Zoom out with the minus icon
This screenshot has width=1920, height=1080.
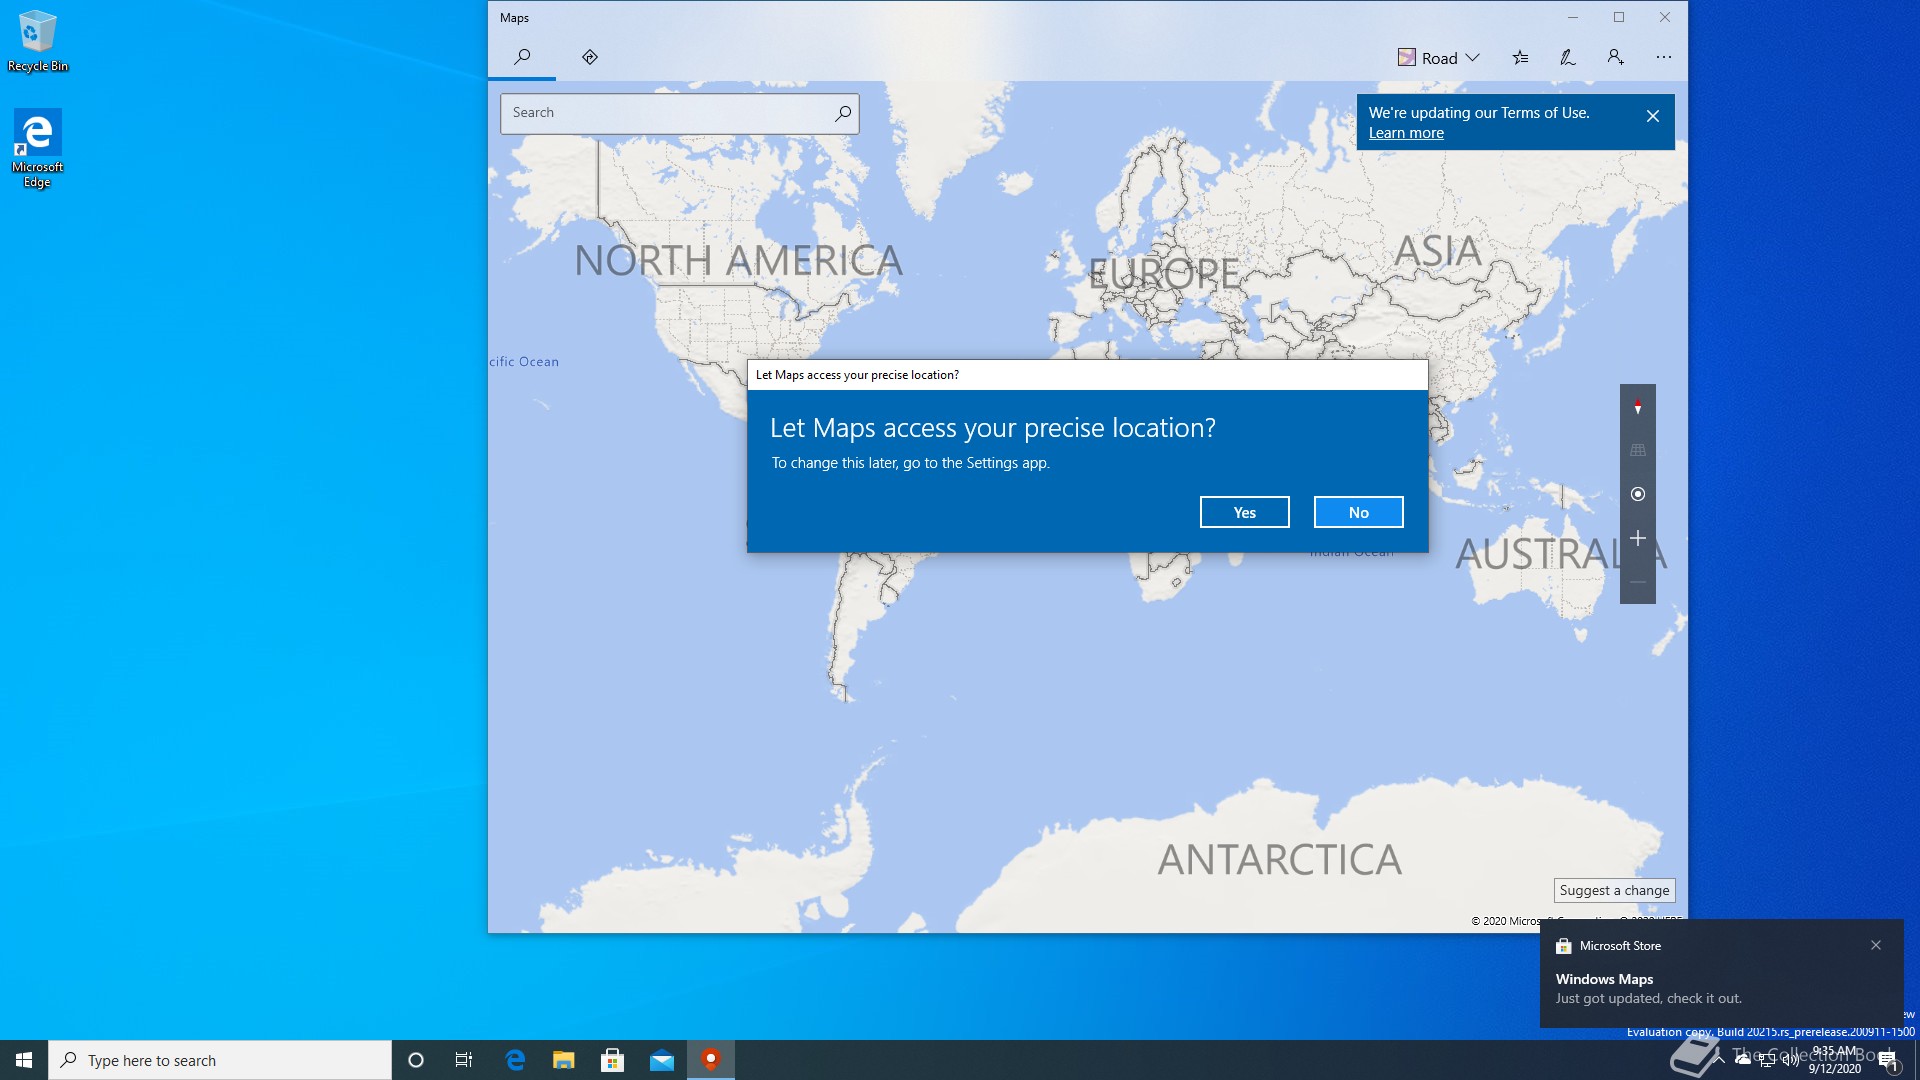(1638, 582)
